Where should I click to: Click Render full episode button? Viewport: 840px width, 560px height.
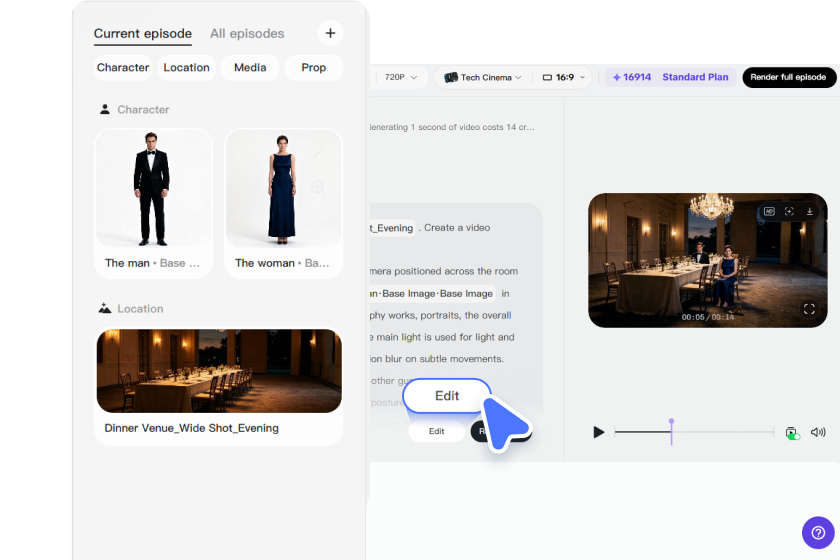click(789, 77)
